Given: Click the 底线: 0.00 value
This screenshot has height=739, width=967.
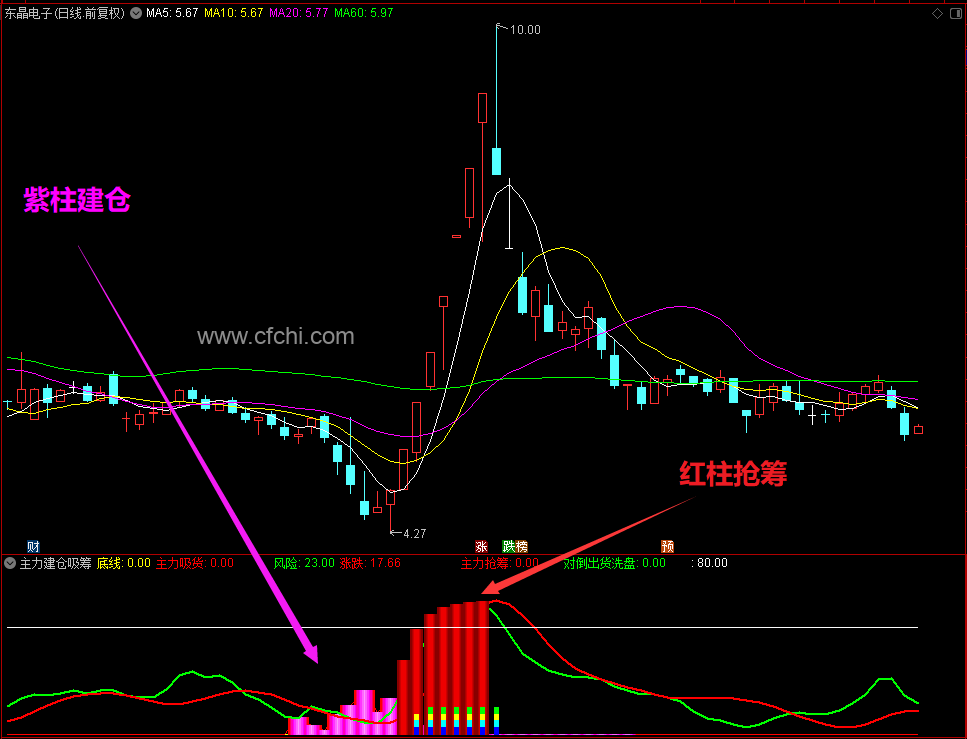Looking at the screenshot, I should (x=123, y=563).
